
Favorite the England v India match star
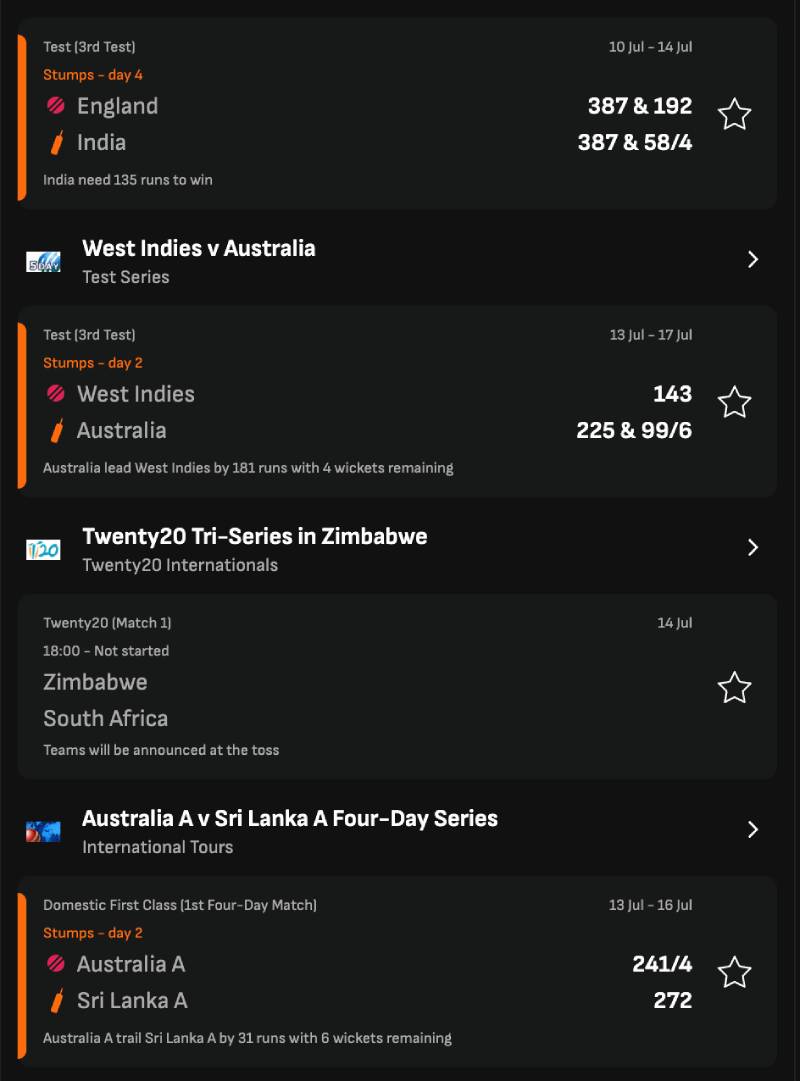734,114
